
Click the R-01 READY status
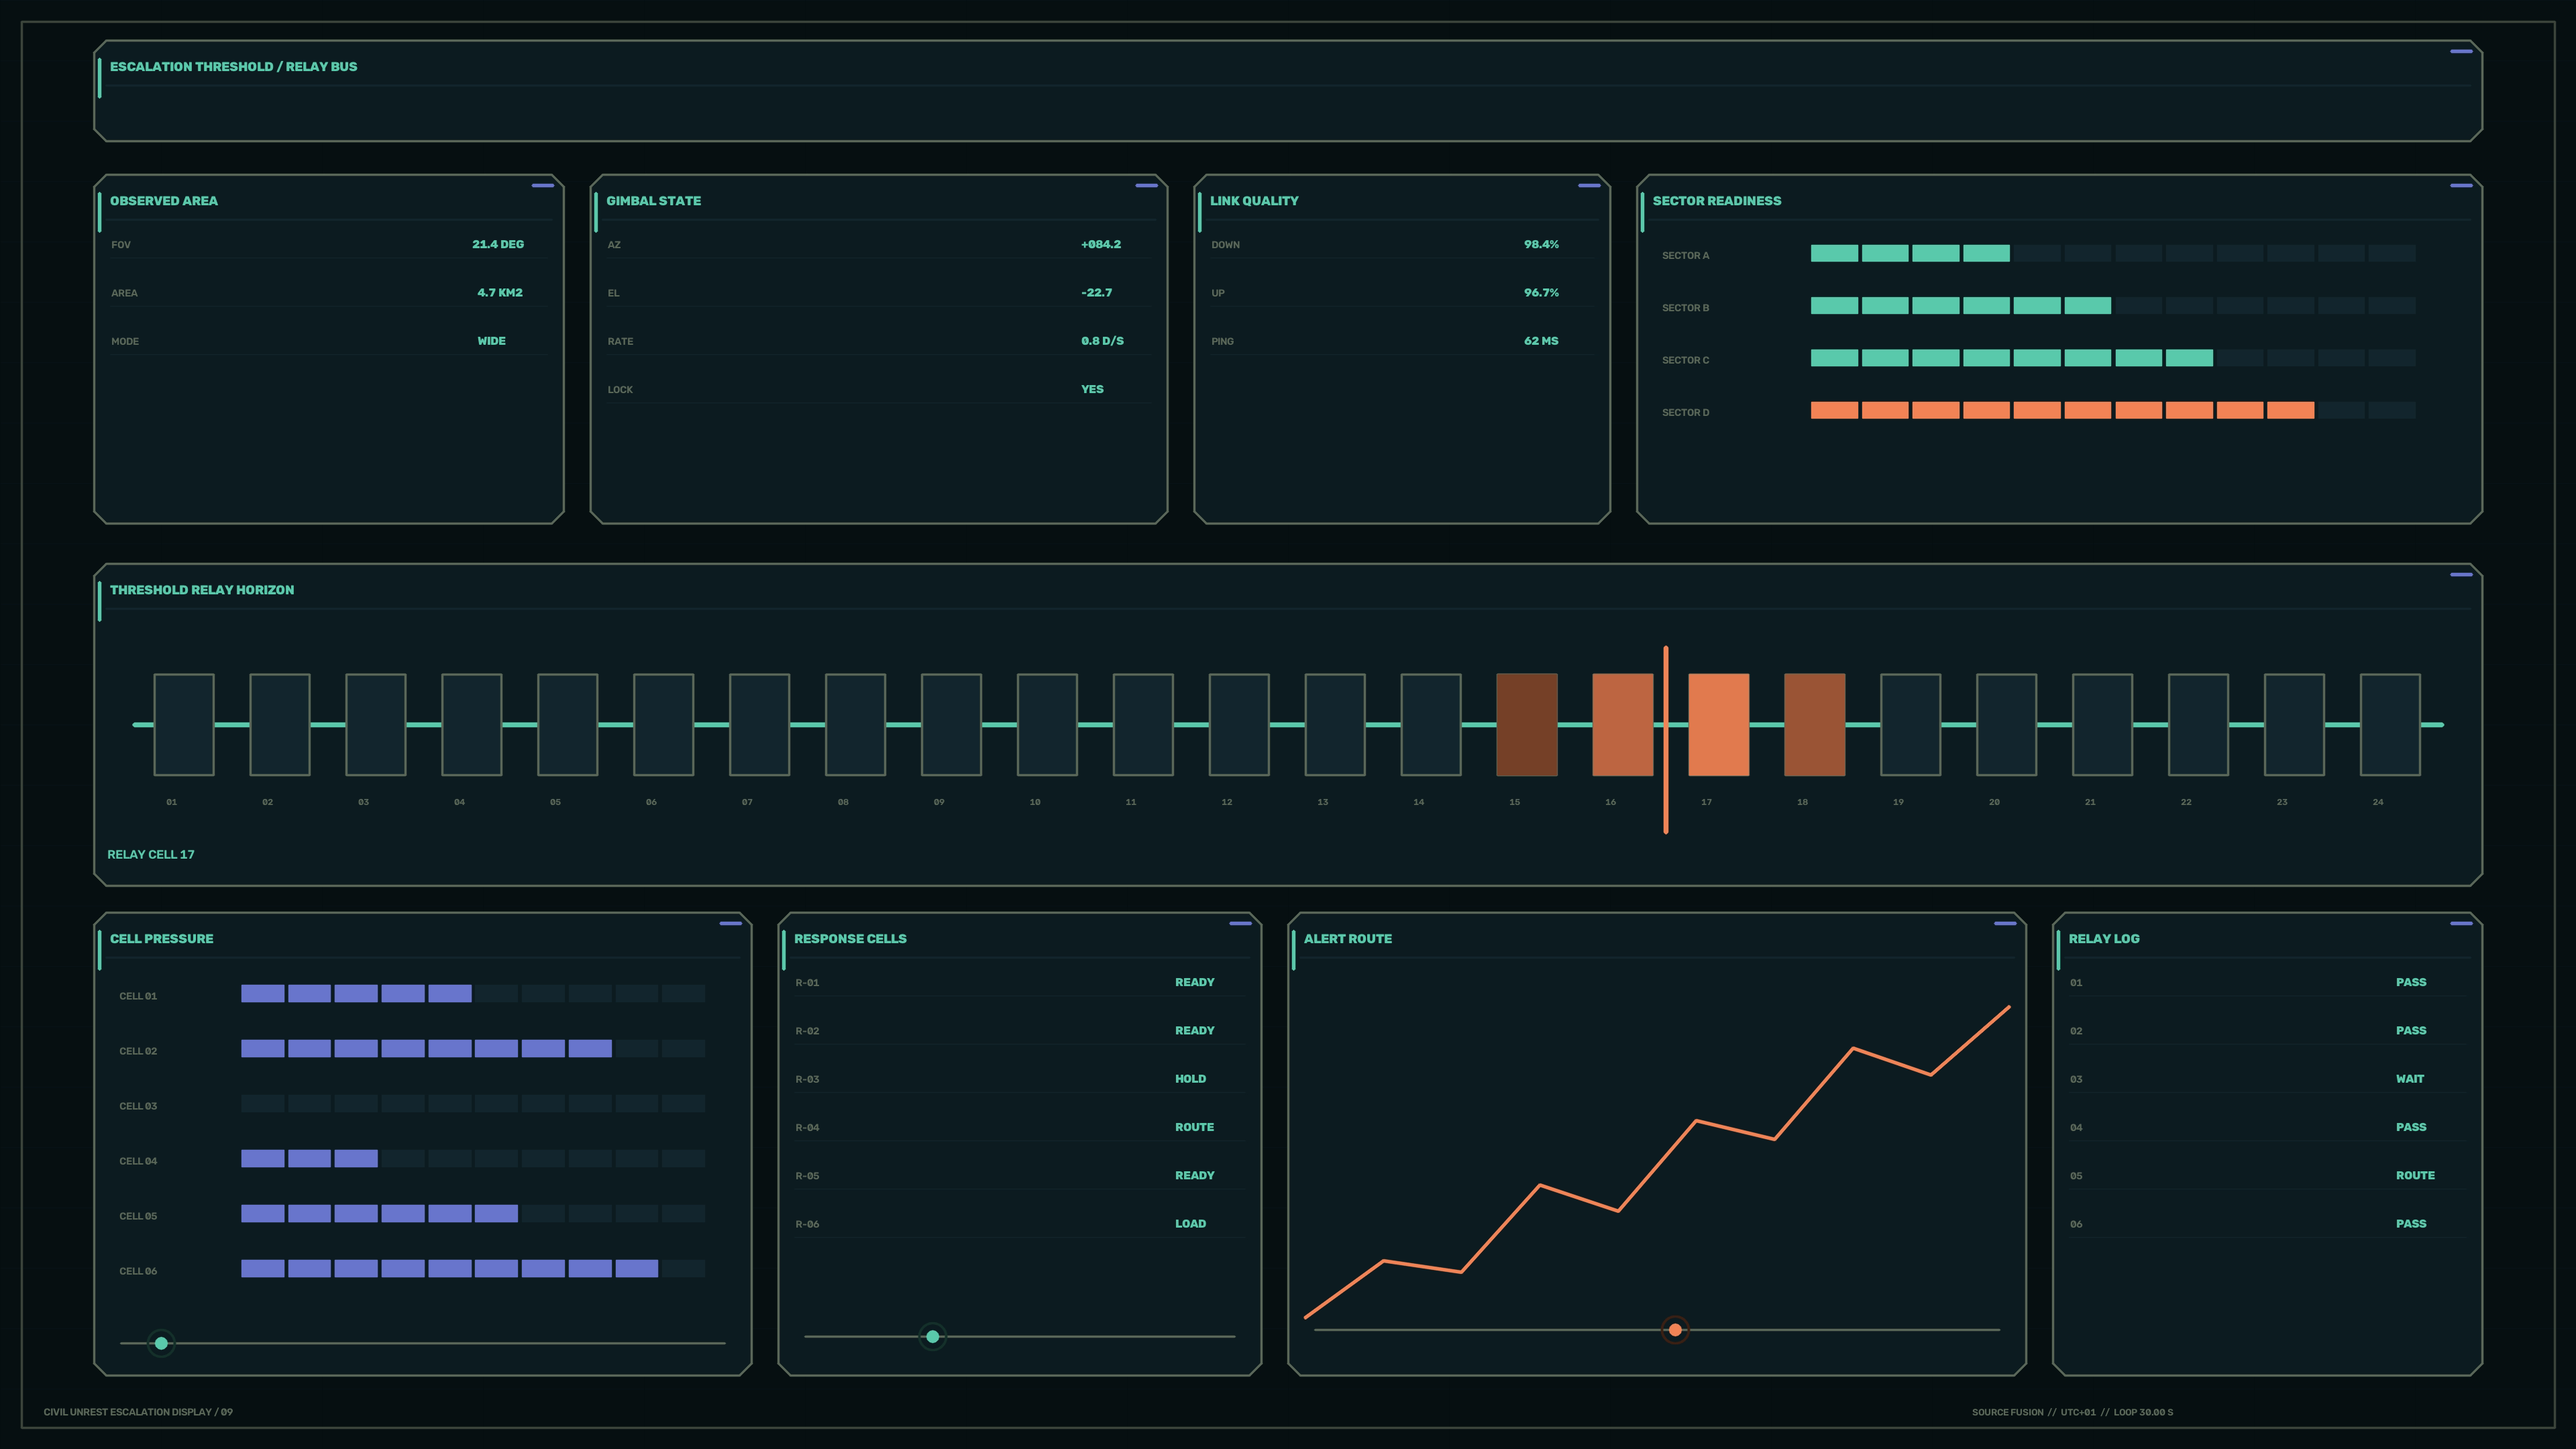pos(1195,982)
